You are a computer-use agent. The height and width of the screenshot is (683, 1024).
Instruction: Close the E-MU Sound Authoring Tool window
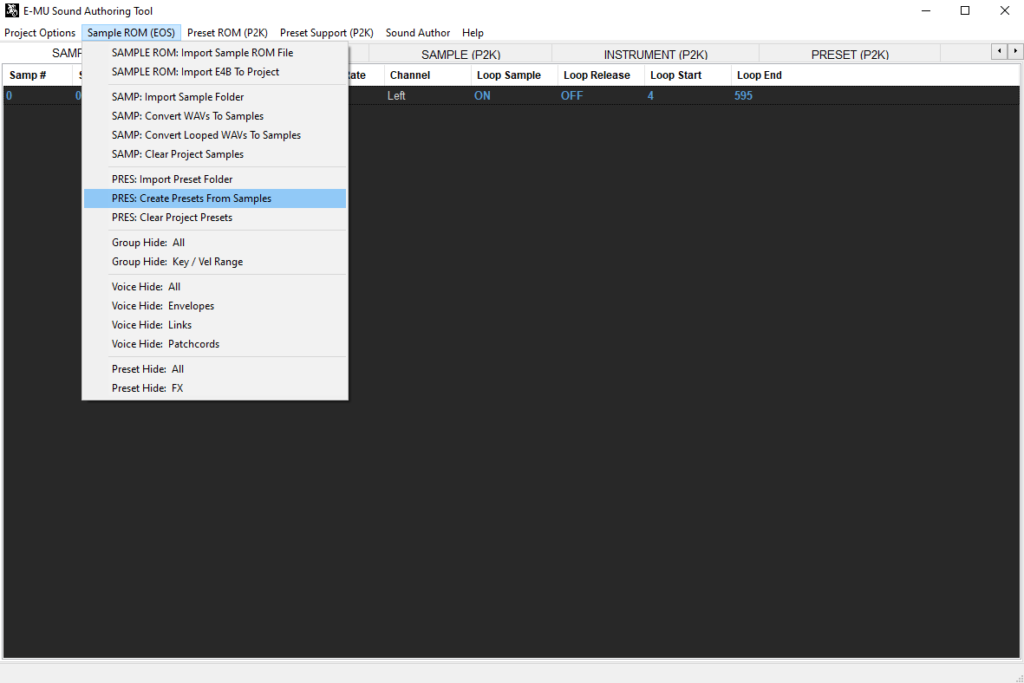pos(1004,10)
